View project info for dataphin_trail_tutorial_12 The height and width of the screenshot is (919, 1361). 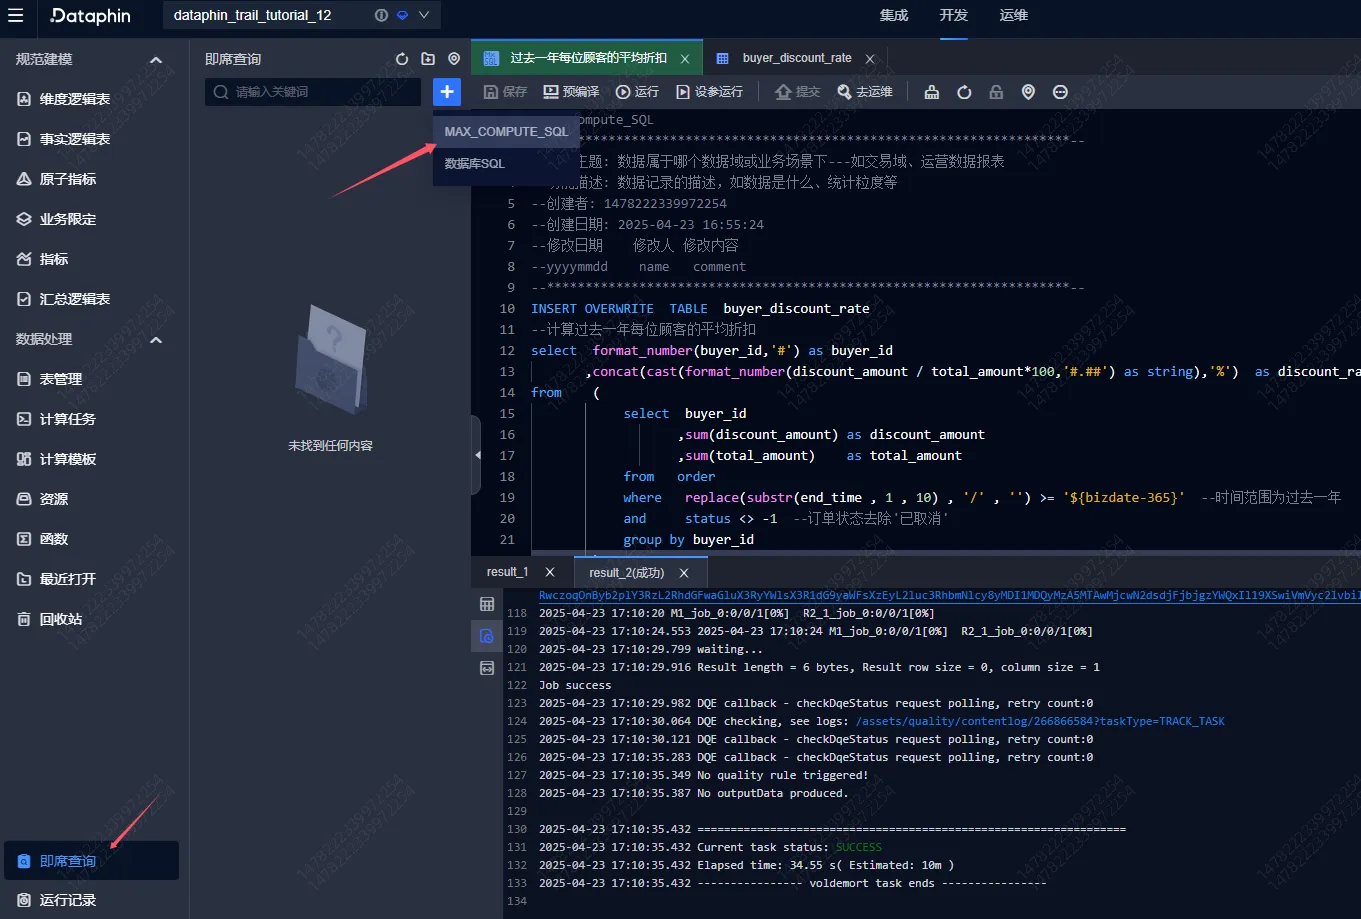click(381, 15)
